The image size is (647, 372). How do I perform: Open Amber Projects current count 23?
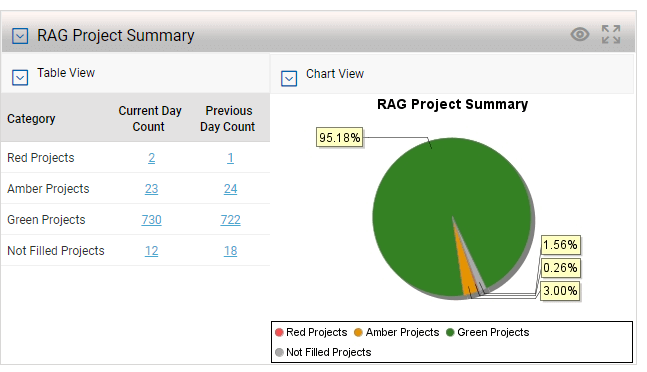151,189
